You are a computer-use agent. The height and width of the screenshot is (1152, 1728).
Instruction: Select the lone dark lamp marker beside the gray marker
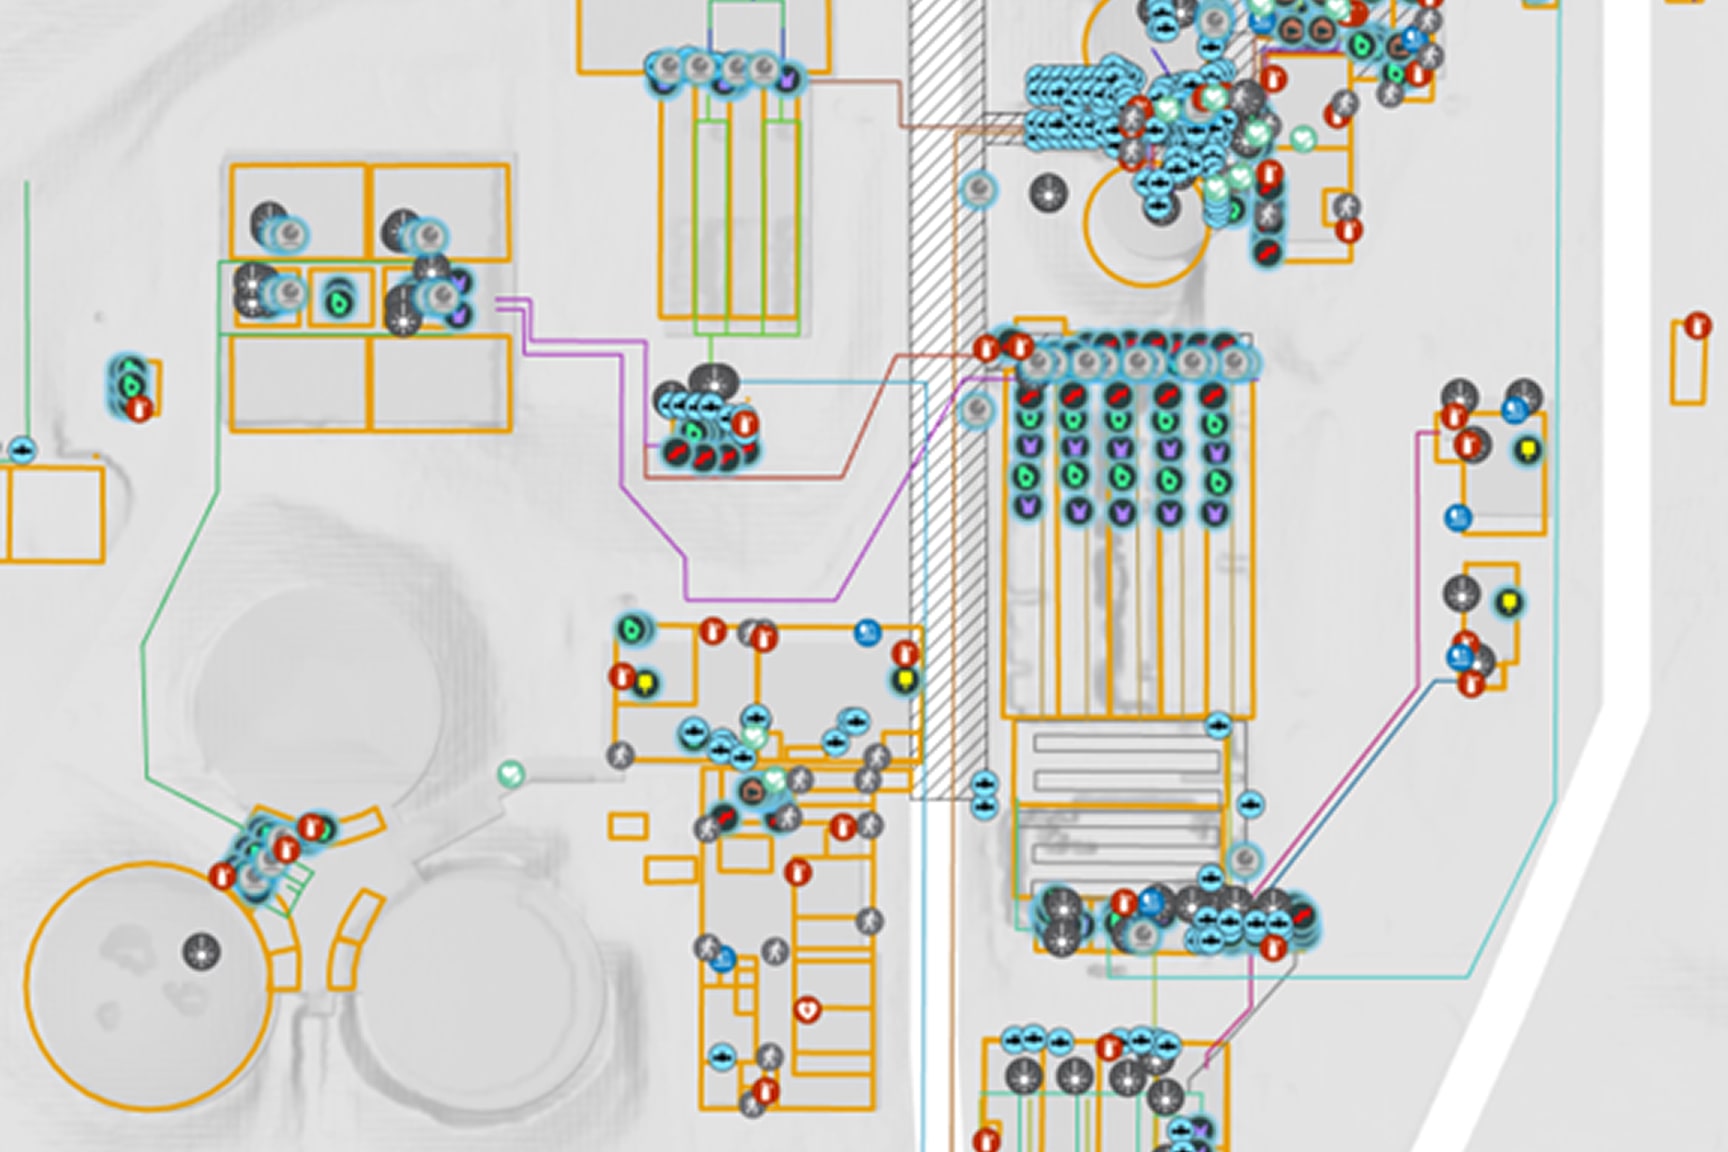1048,193
